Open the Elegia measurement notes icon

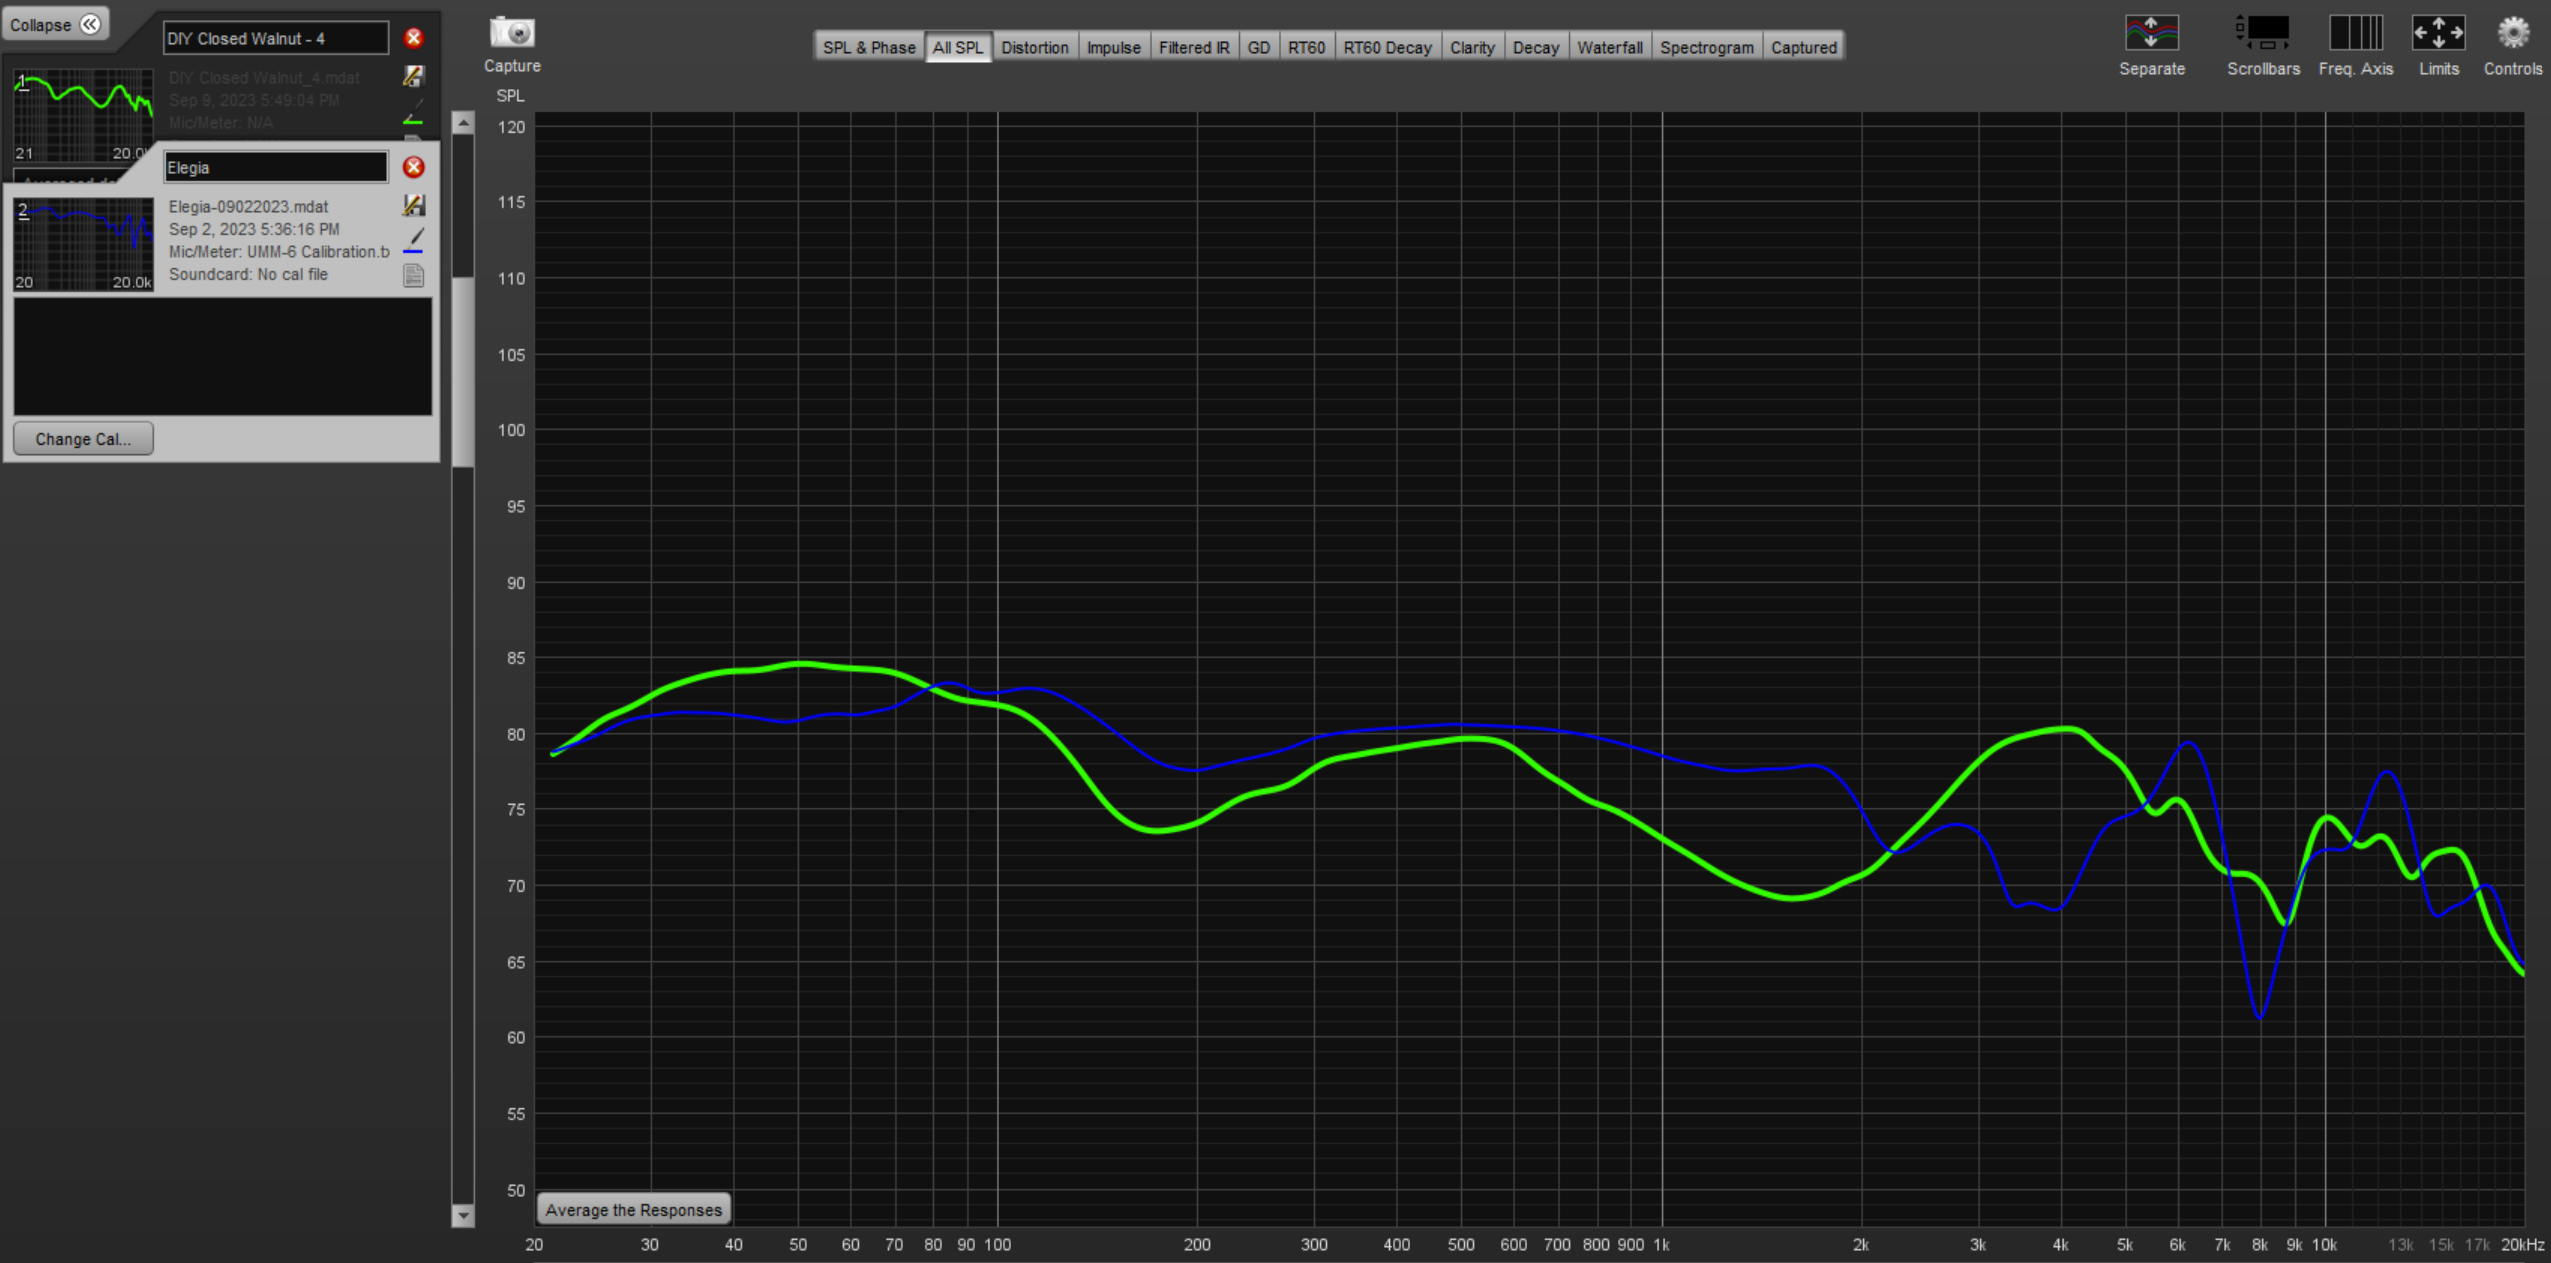tap(413, 276)
